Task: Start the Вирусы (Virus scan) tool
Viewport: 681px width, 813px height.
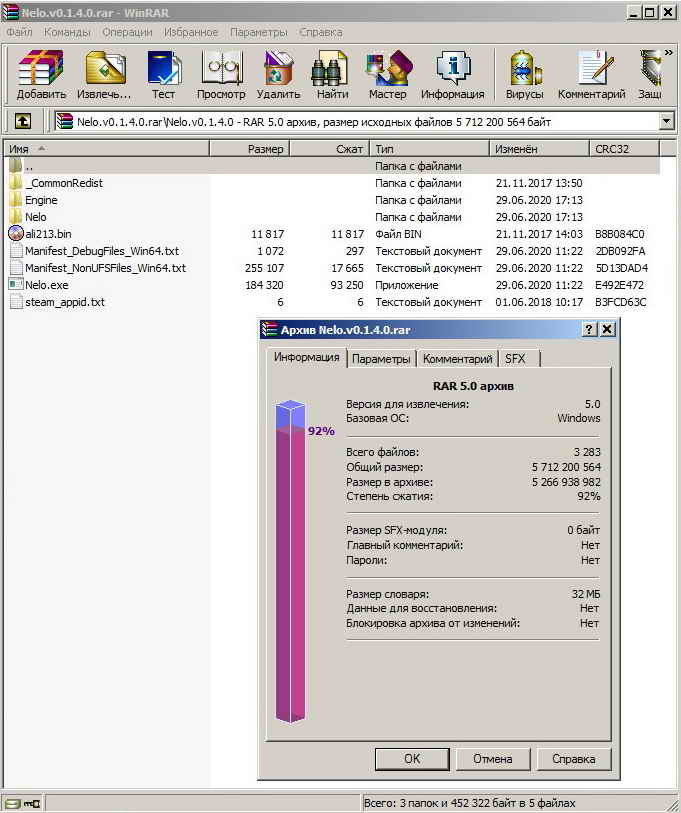Action: (524, 75)
